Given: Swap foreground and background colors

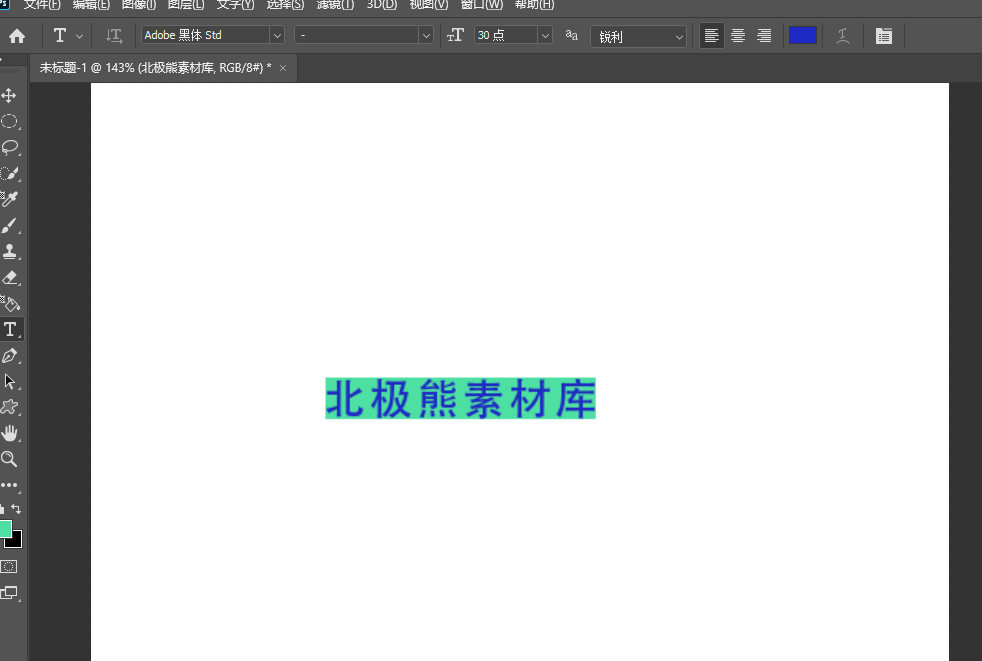Looking at the screenshot, I should pyautogui.click(x=16, y=509).
